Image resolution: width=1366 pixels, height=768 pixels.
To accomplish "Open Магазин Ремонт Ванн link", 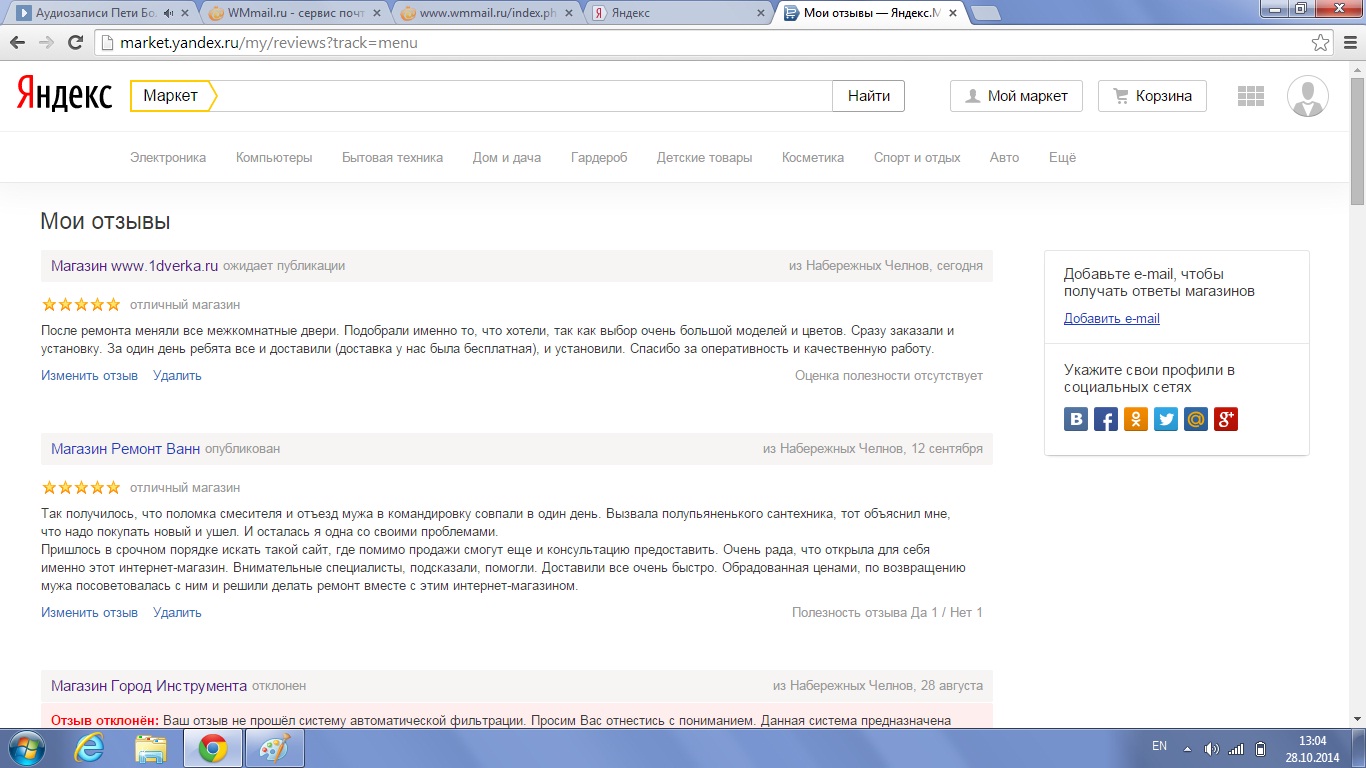I will click(125, 448).
